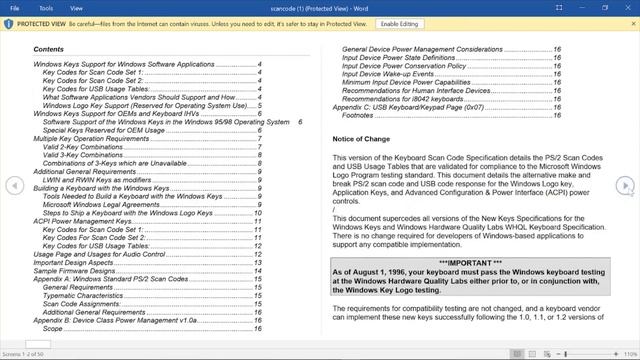Click 'Sample Firmware Designs' entry
Viewport: 640px width, 360px height.
click(147, 271)
